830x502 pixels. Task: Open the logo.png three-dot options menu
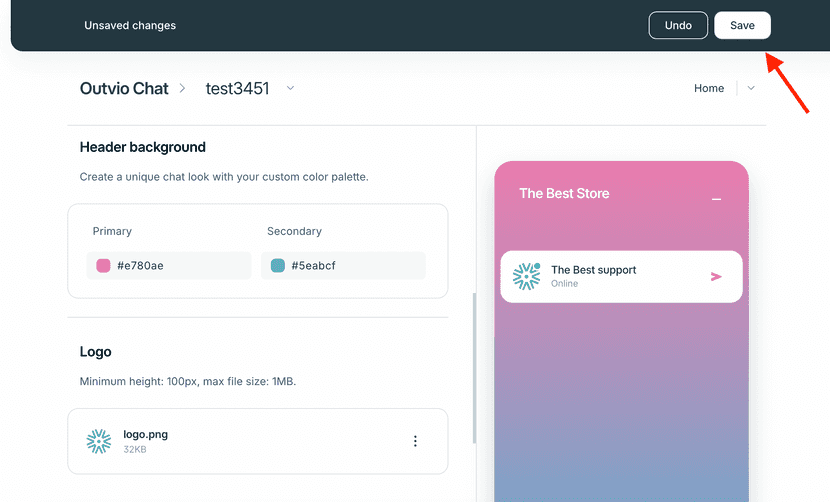pyautogui.click(x=415, y=441)
